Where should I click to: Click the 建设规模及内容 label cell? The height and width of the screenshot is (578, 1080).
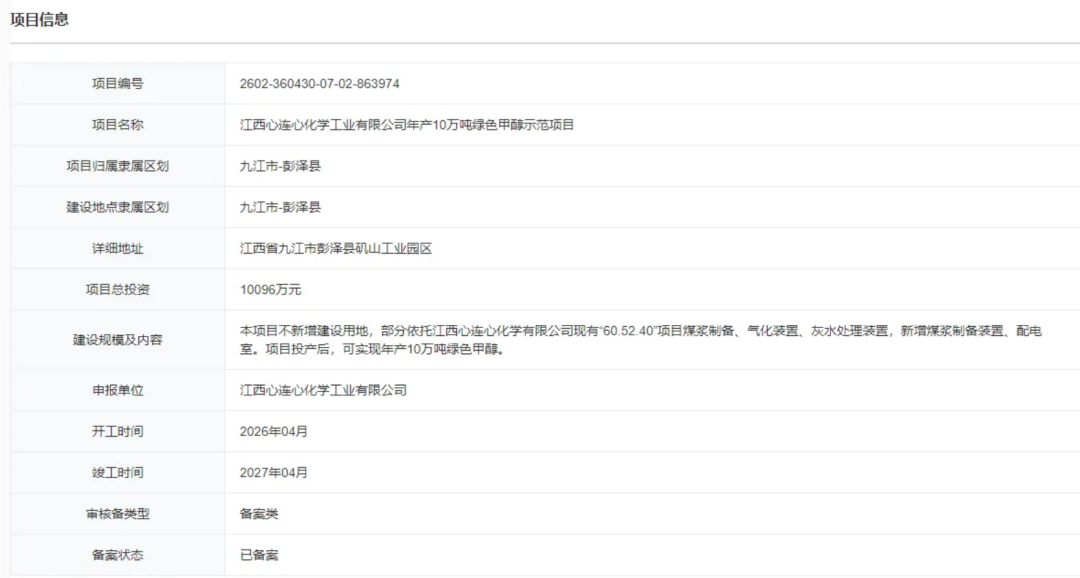tap(117, 340)
